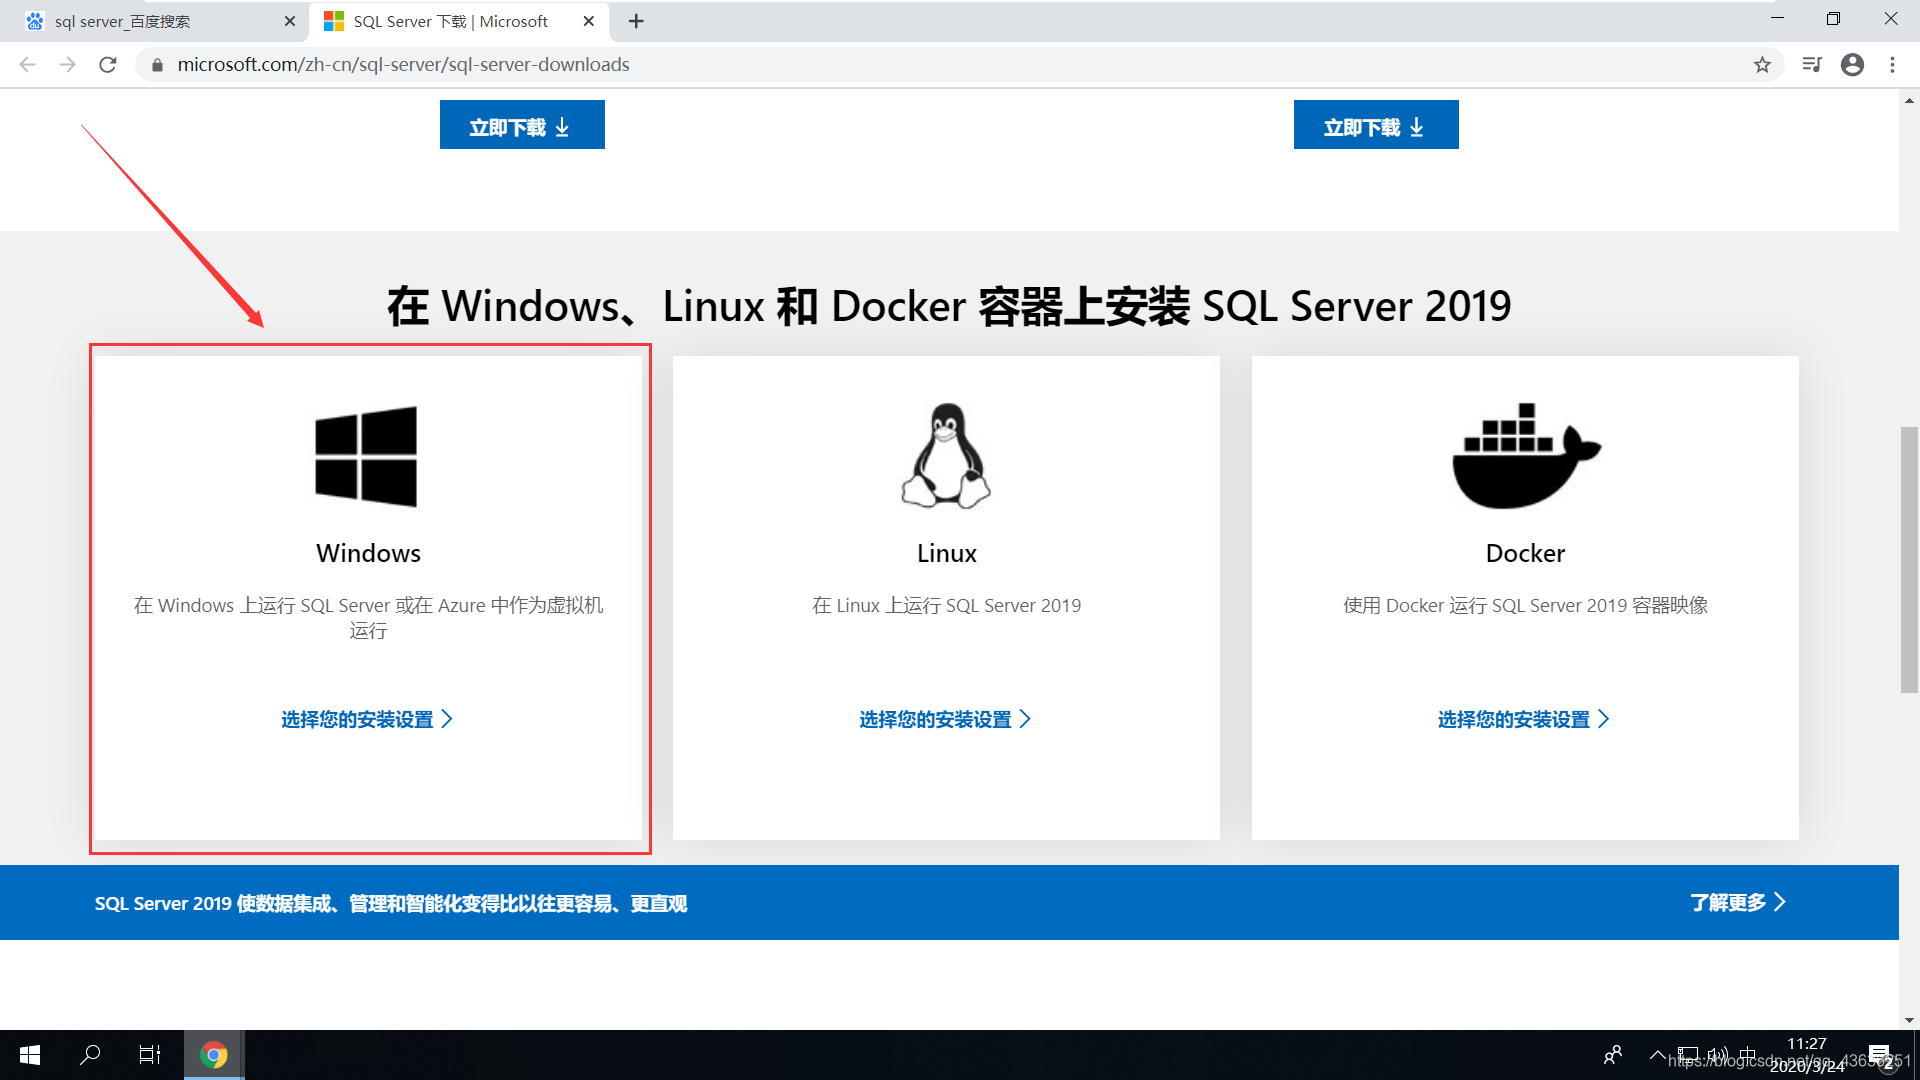Open the People icon in system tray
1920x1080 pixels.
[1613, 1055]
